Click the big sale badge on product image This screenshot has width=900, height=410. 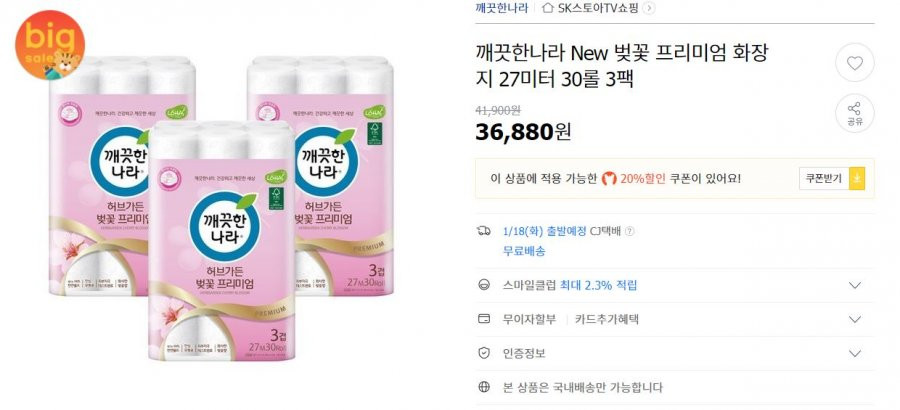tap(49, 45)
